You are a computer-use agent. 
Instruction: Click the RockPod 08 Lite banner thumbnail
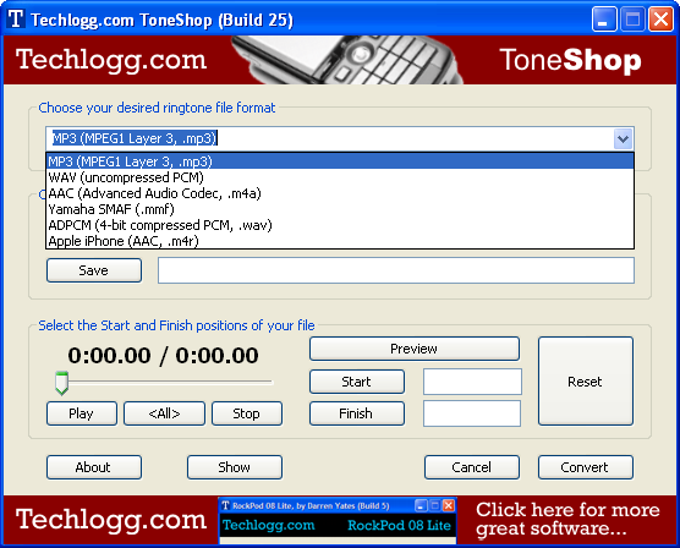pos(337,520)
